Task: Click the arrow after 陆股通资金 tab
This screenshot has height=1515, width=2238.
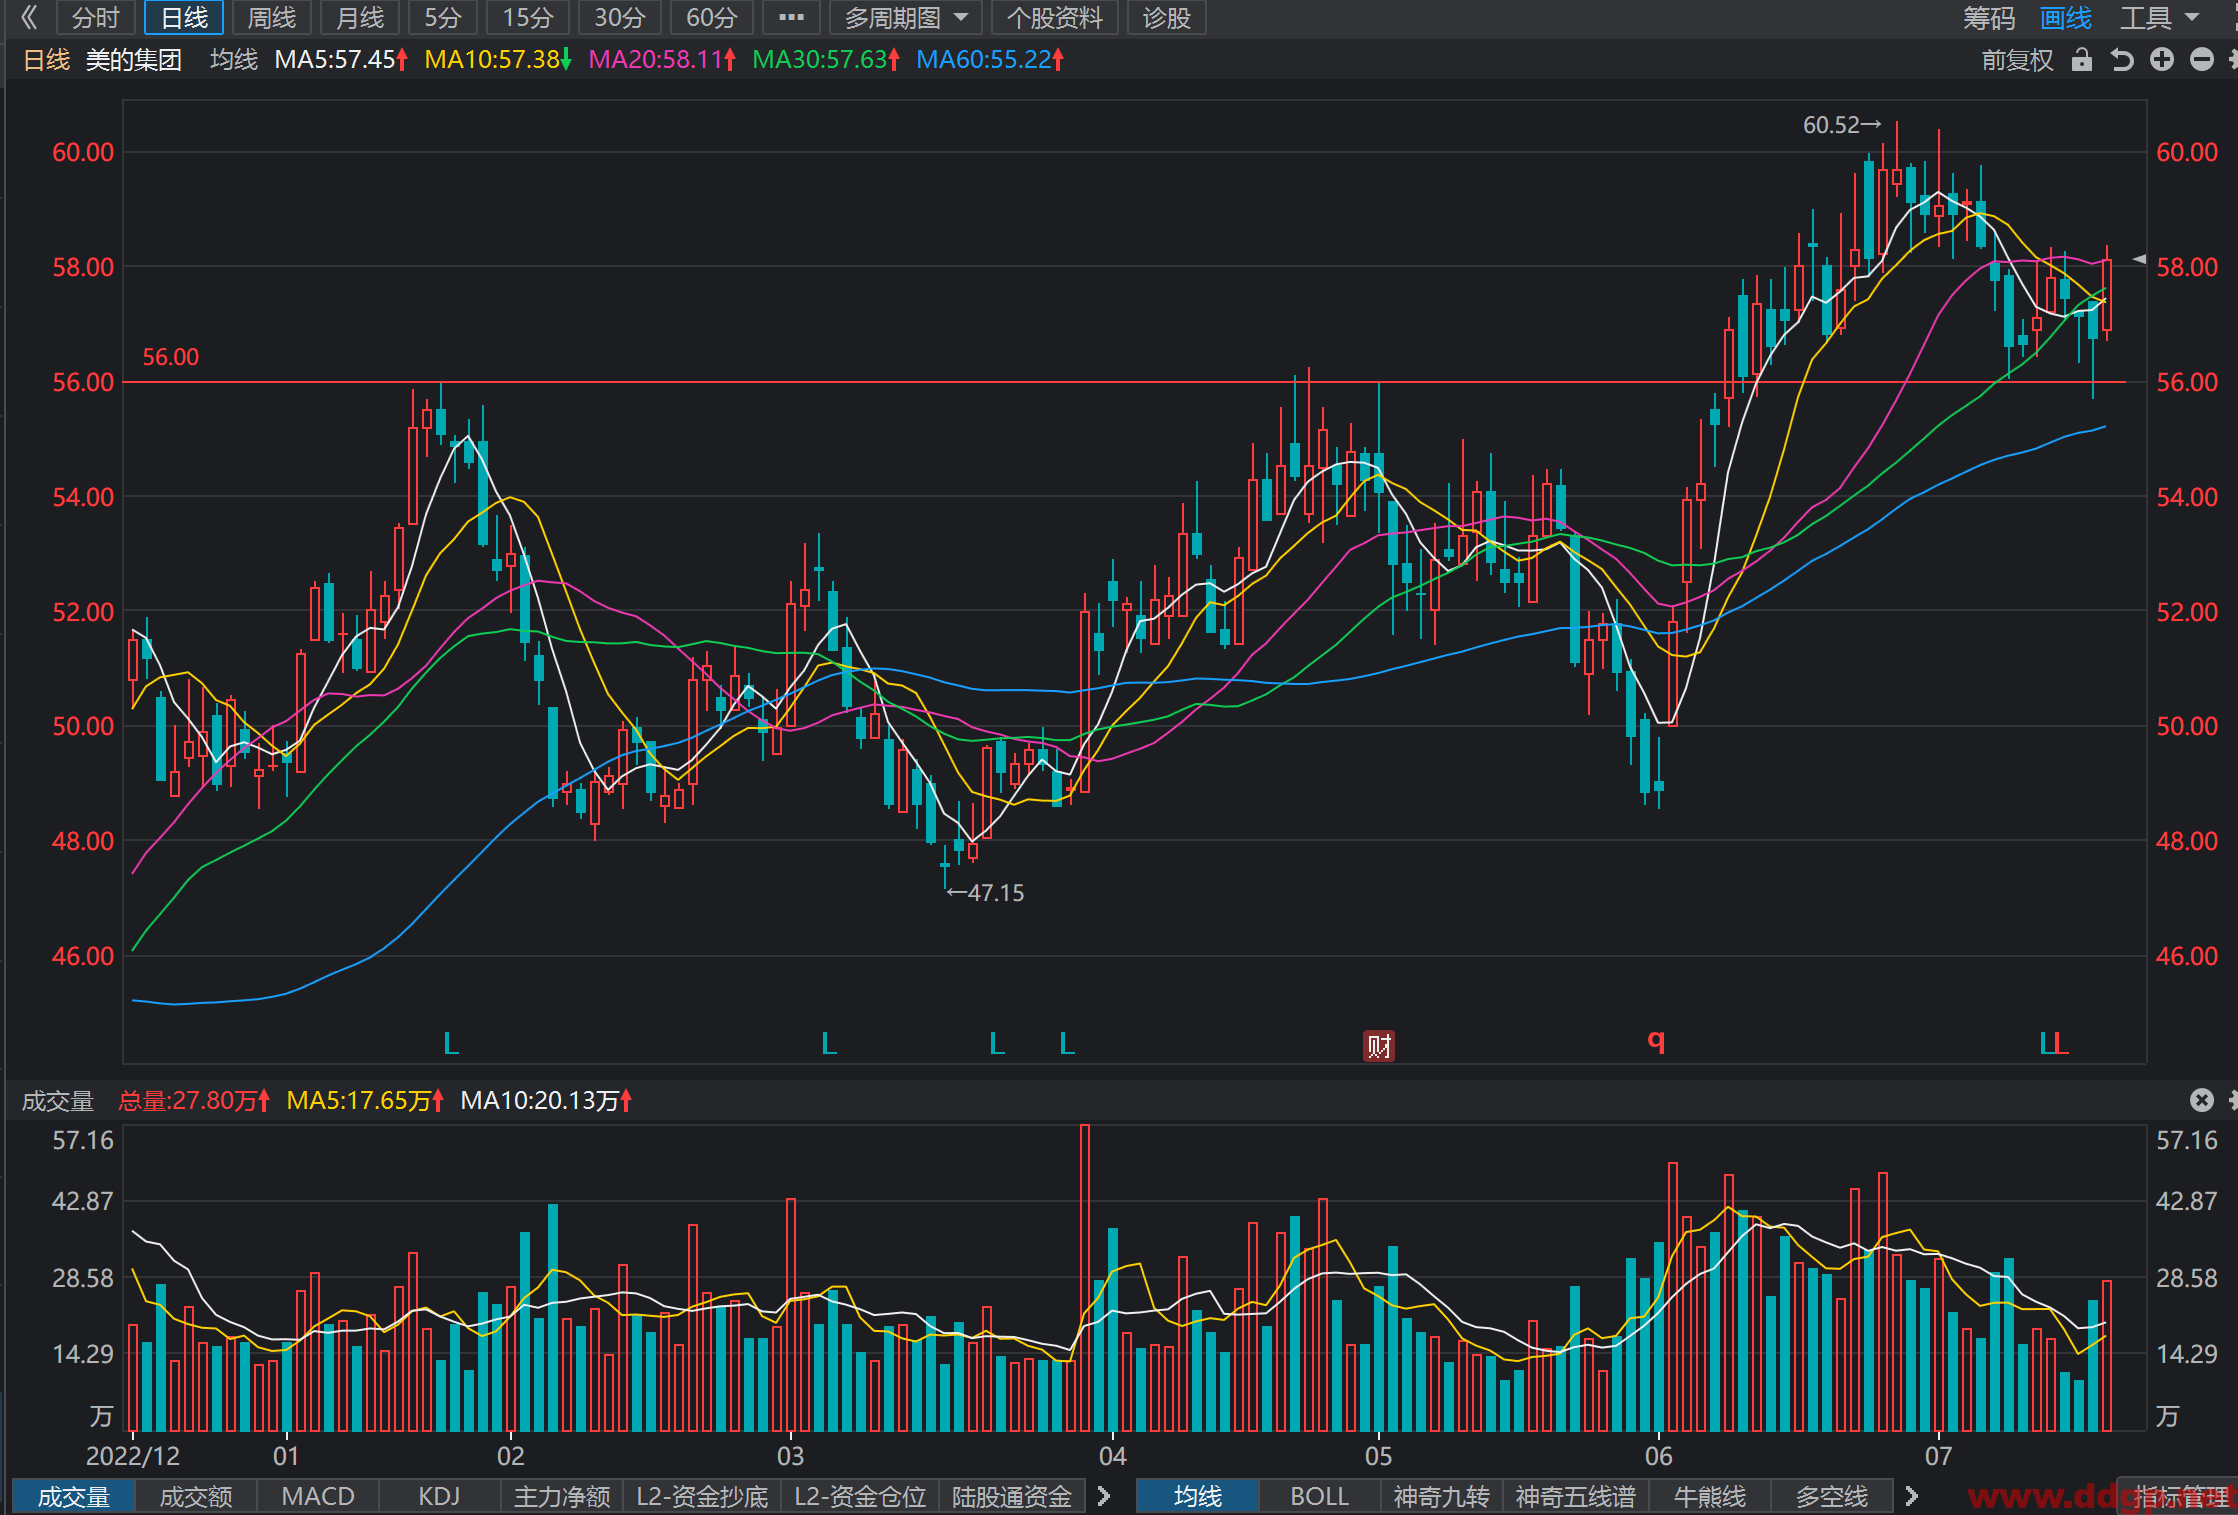Action: point(1104,1496)
